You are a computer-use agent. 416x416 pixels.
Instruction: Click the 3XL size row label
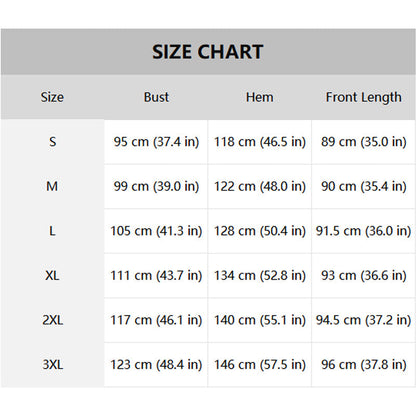[x=52, y=365]
